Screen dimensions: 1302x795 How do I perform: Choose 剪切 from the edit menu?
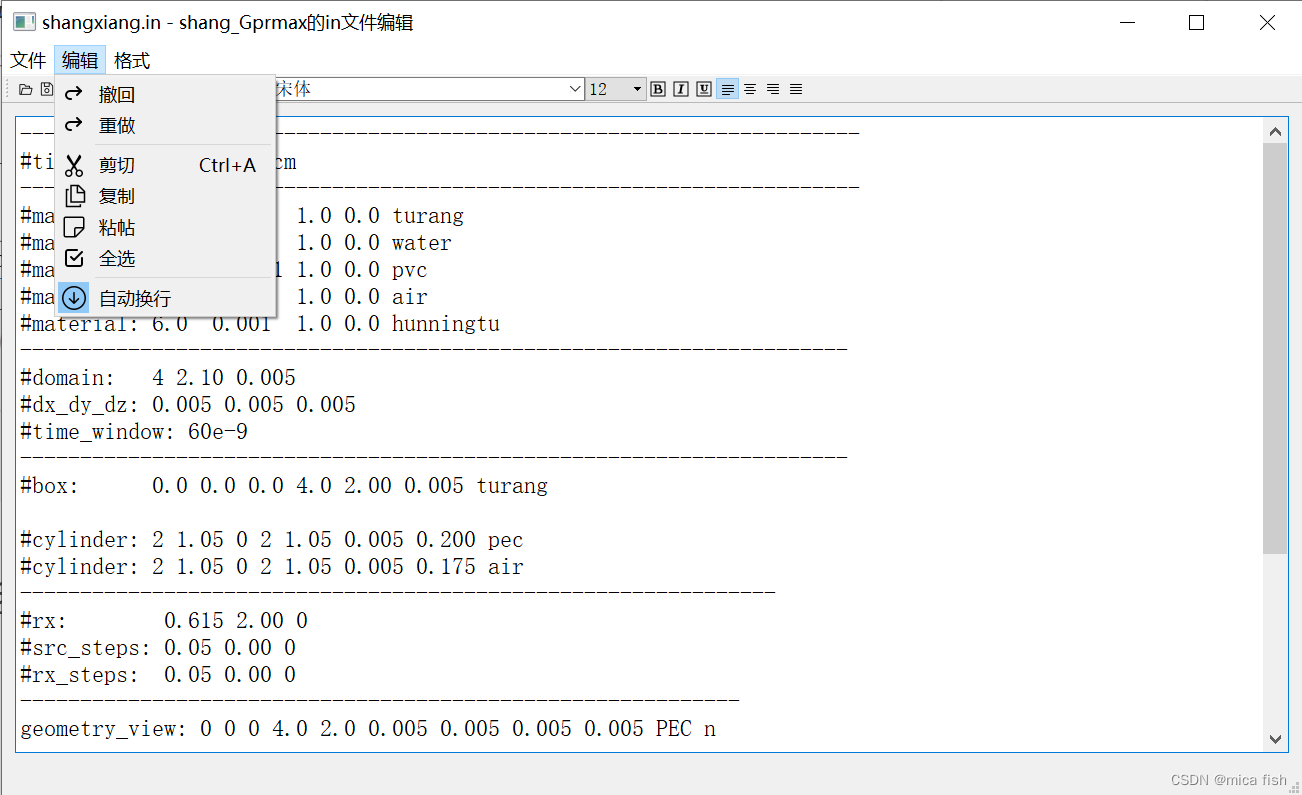(x=165, y=165)
